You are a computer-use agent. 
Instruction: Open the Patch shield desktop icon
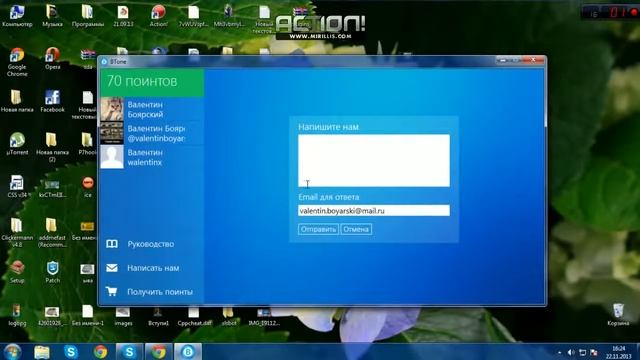coord(53,272)
